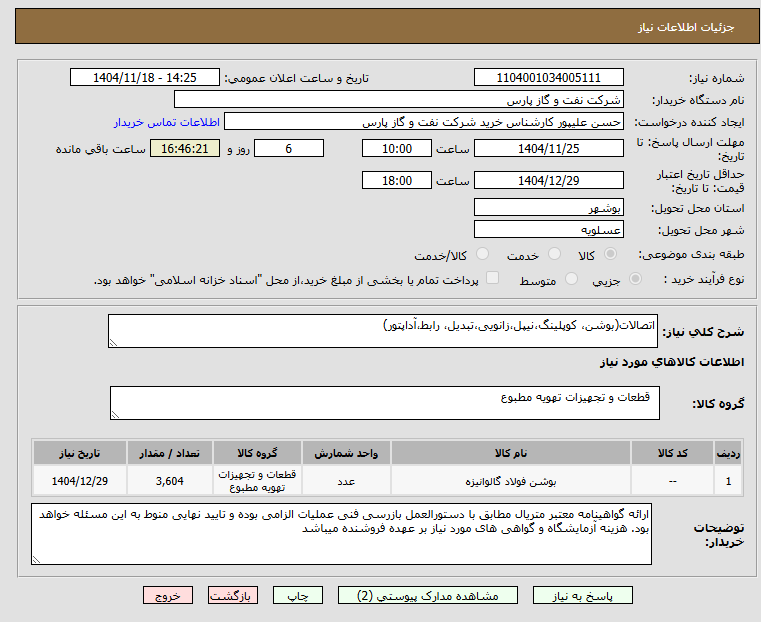Open اطلاعات تماس خریدار link

coord(167,122)
